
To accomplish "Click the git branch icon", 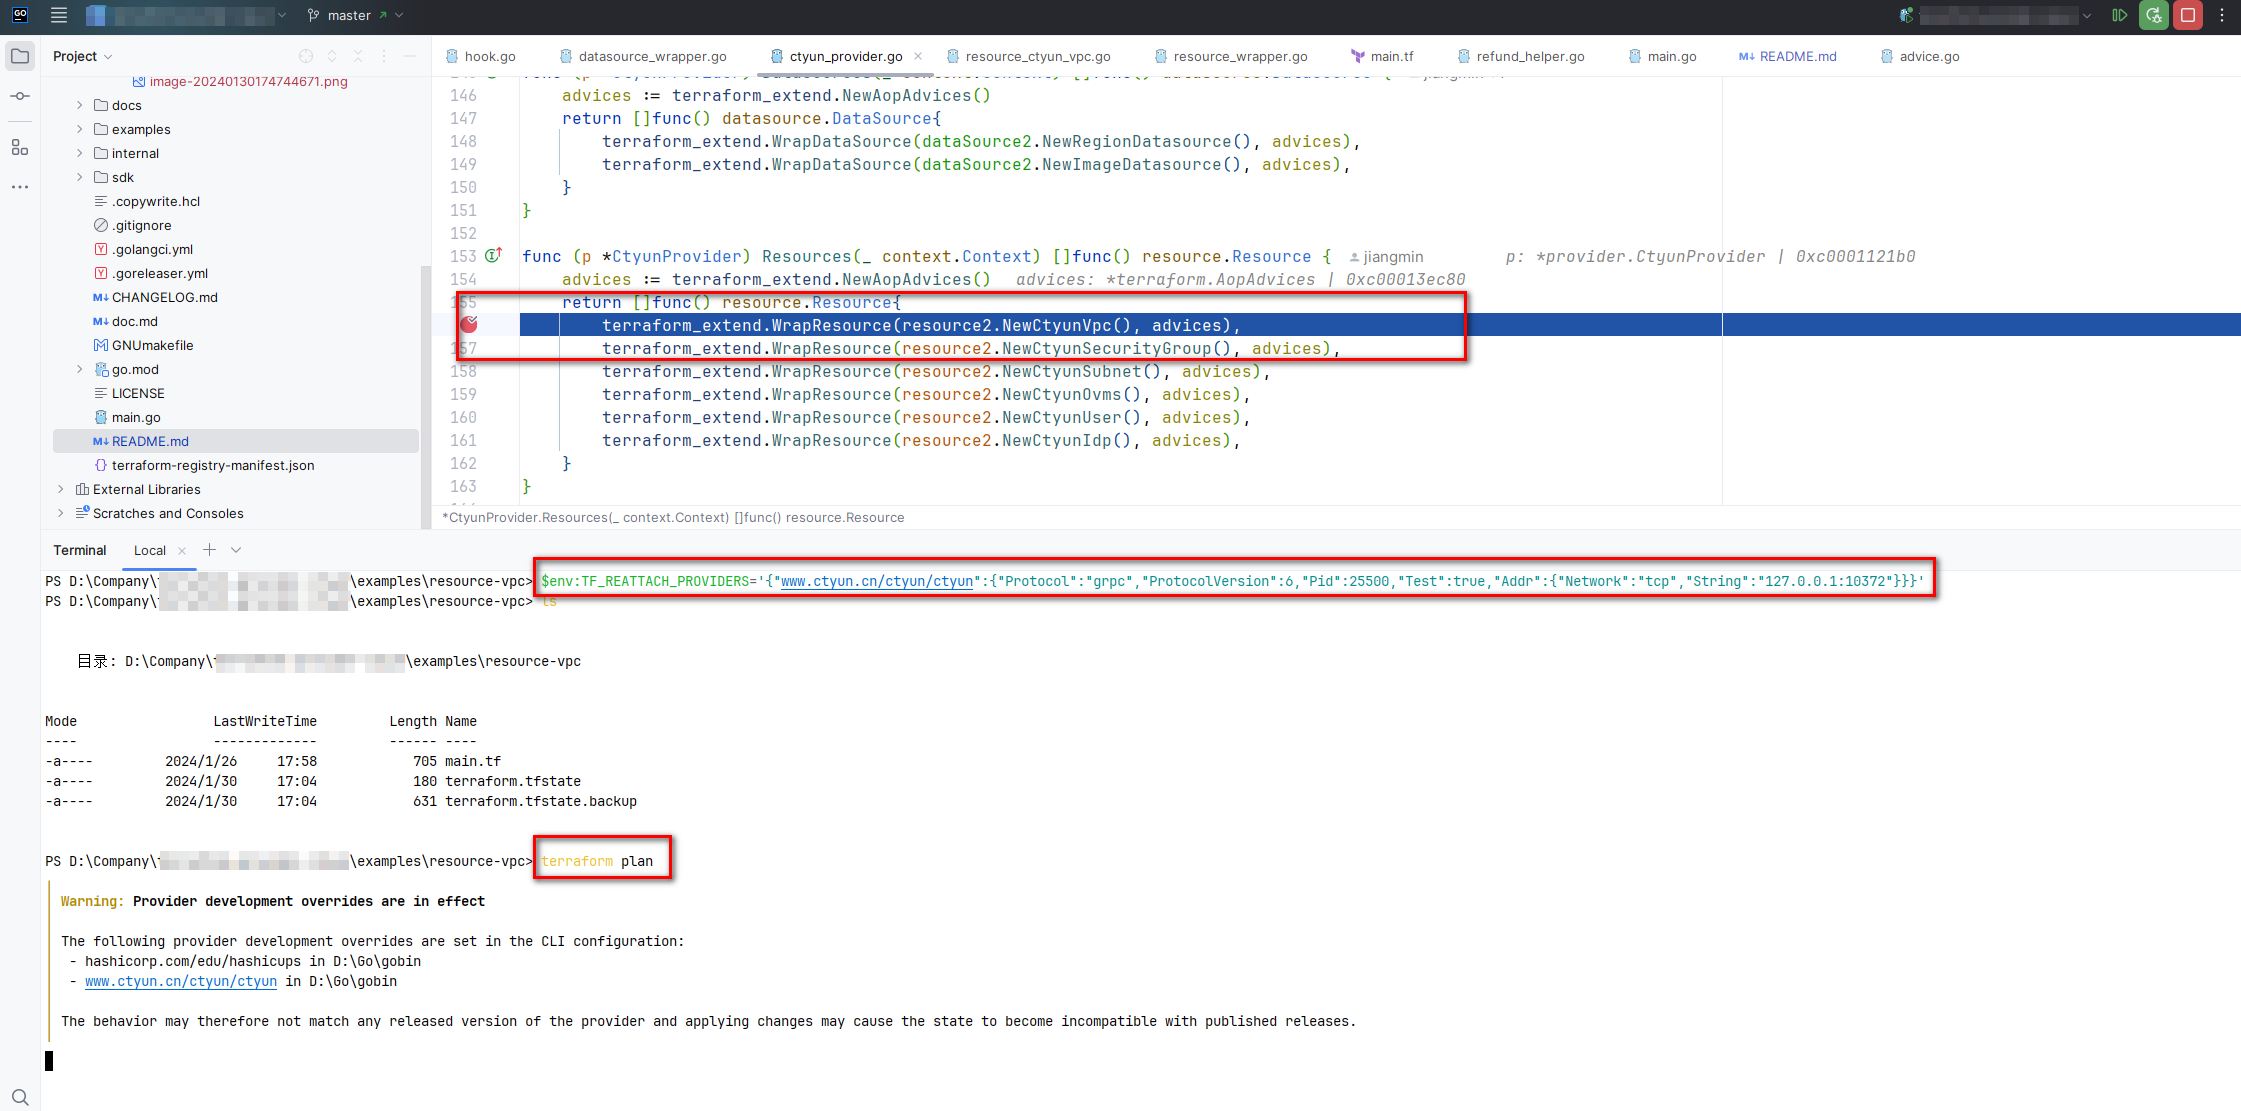I will pos(313,15).
